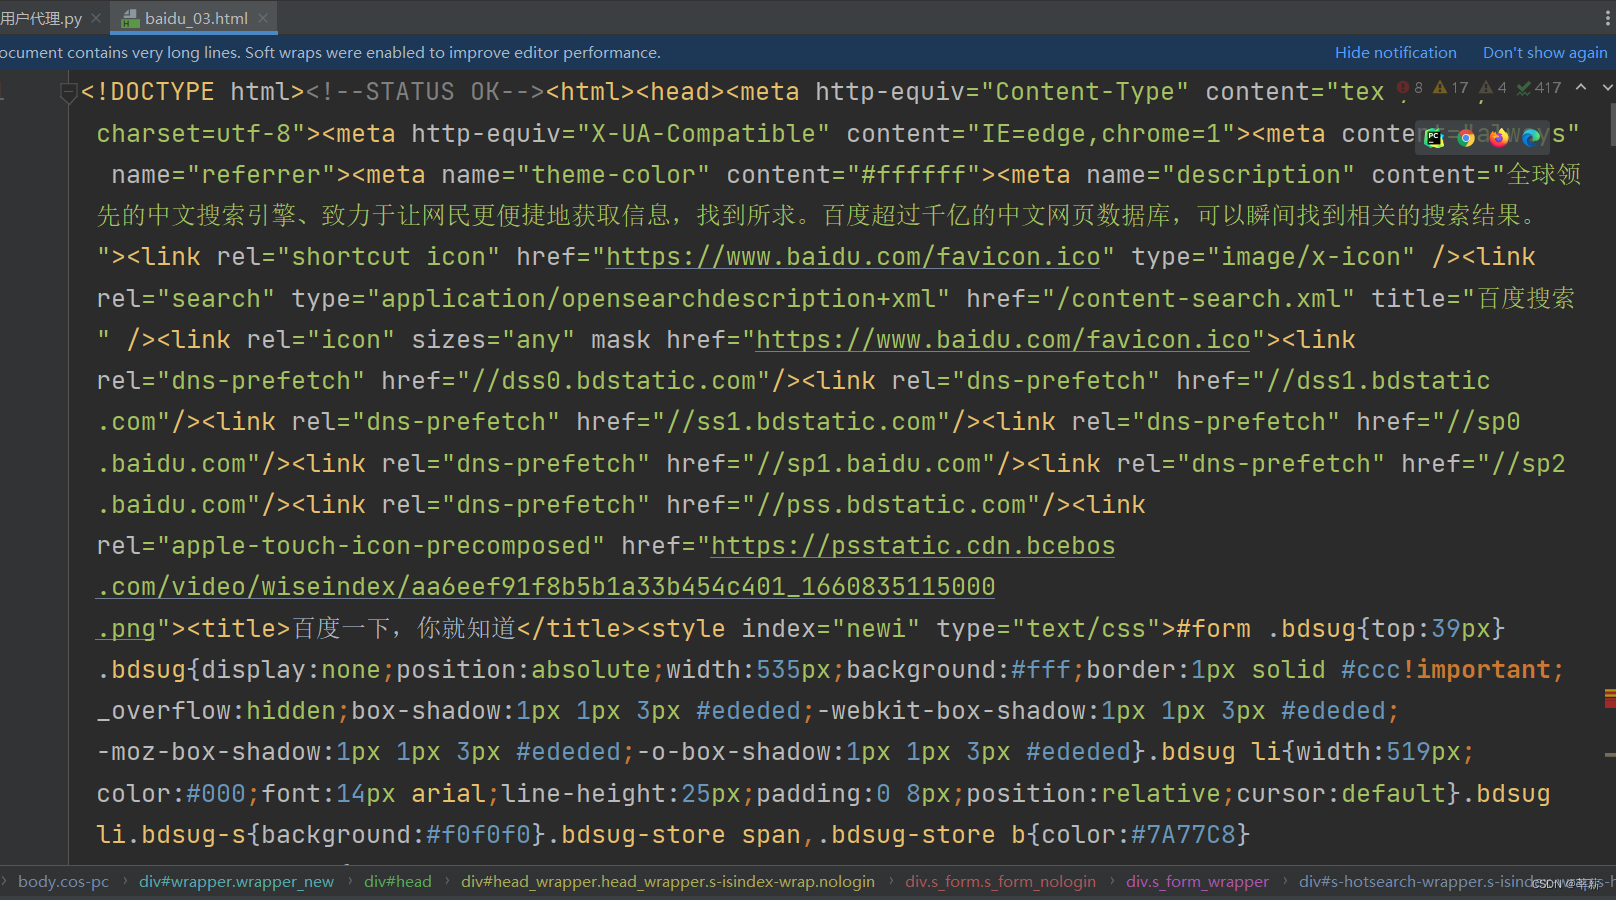Switch to the baidu_03.html editor tab
Screen dimensions: 1616x900
coord(195,18)
